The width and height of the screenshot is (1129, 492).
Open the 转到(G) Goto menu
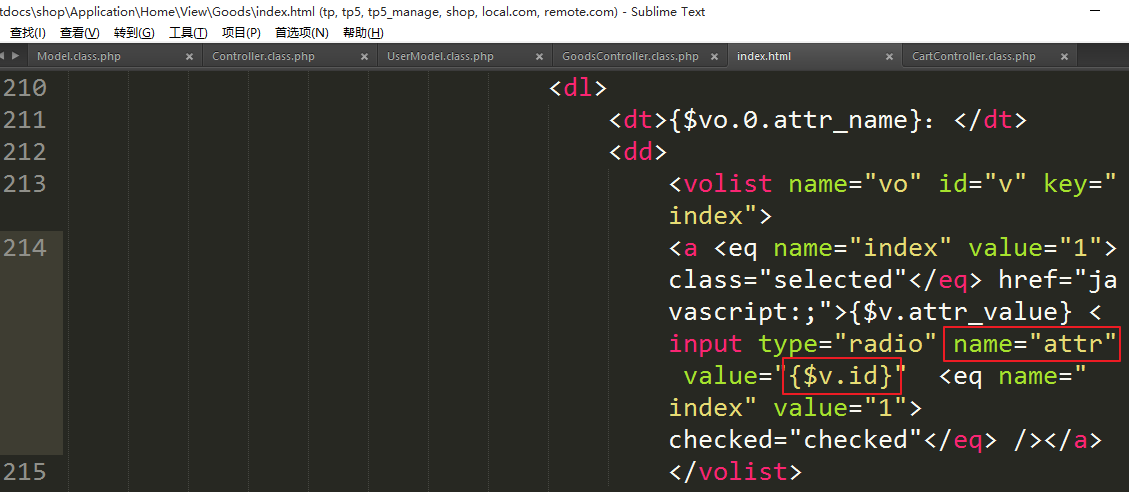[134, 33]
